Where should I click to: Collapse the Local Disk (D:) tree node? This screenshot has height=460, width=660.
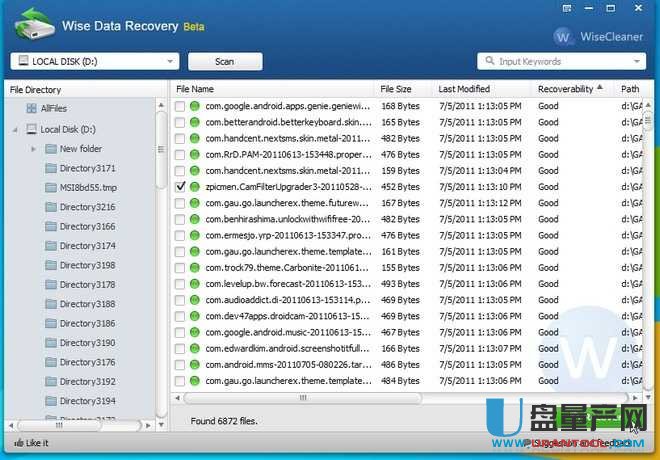(x=16, y=130)
